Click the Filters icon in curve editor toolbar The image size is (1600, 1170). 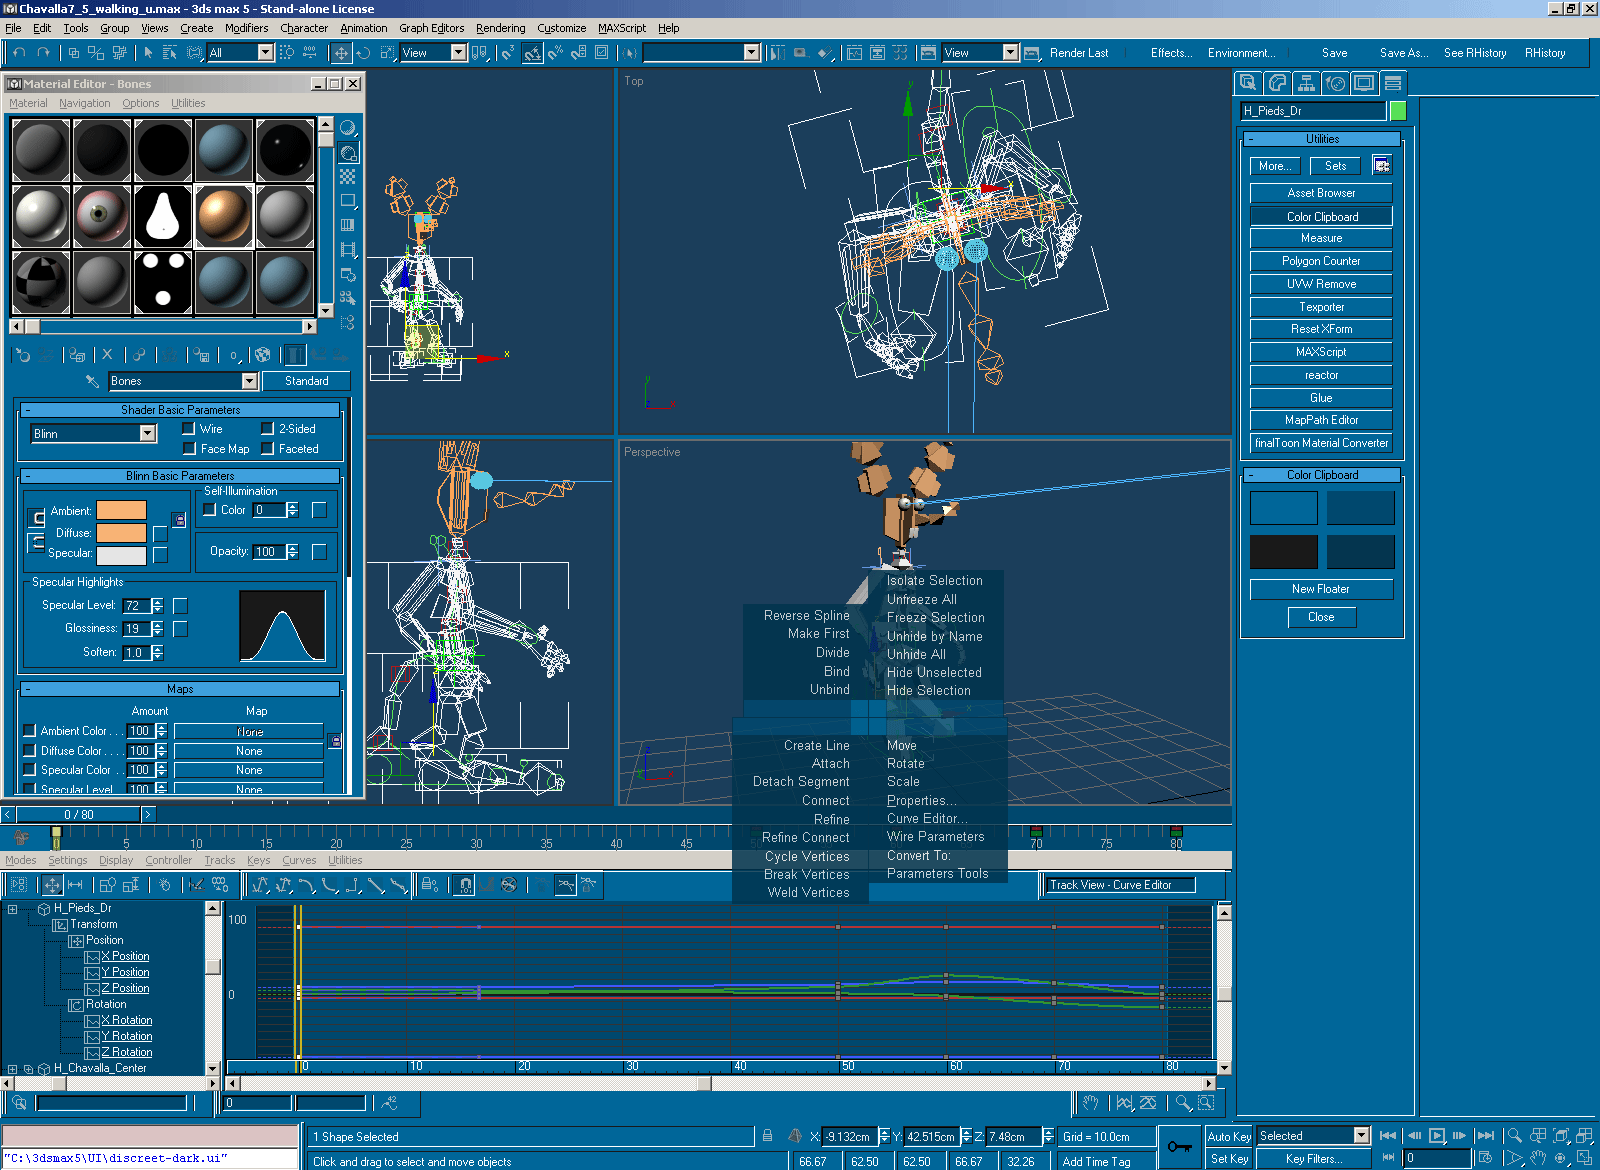19,885
